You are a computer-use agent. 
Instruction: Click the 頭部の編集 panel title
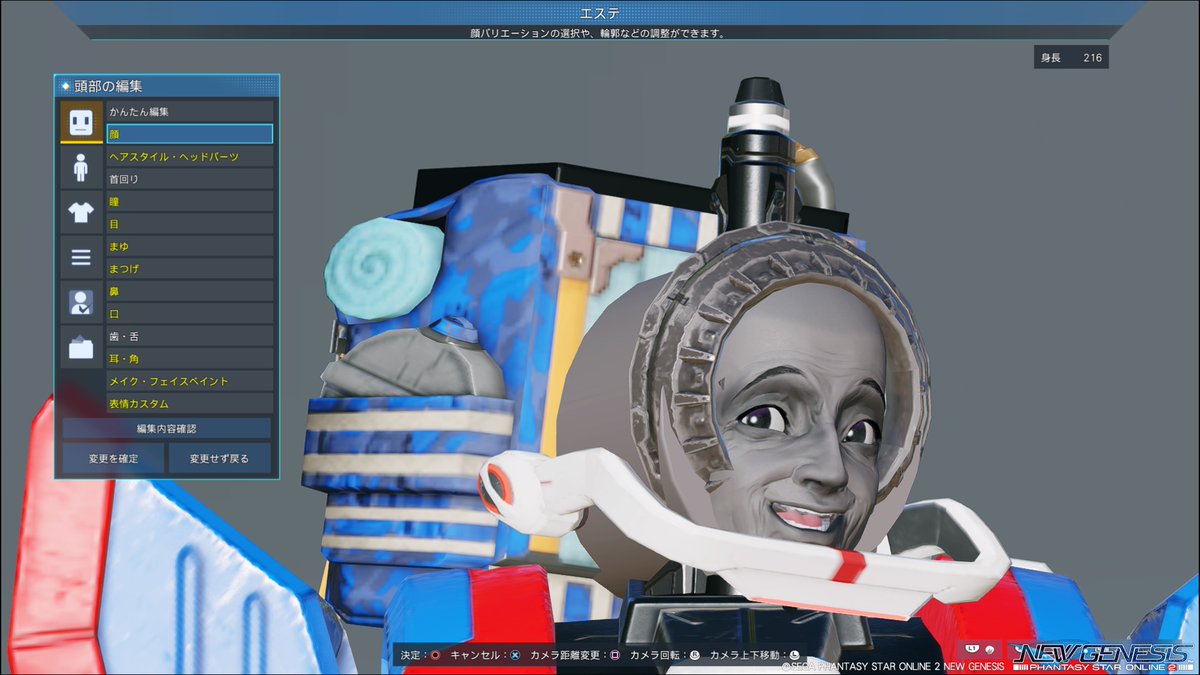coord(109,86)
